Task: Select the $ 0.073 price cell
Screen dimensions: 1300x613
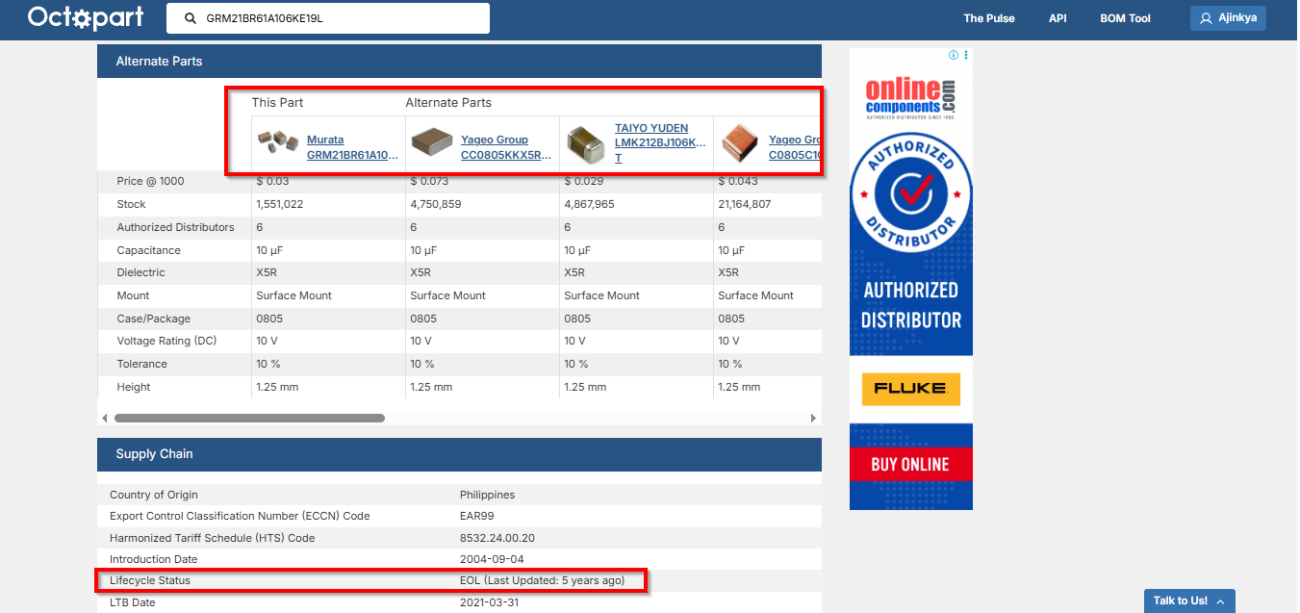Action: pos(430,181)
